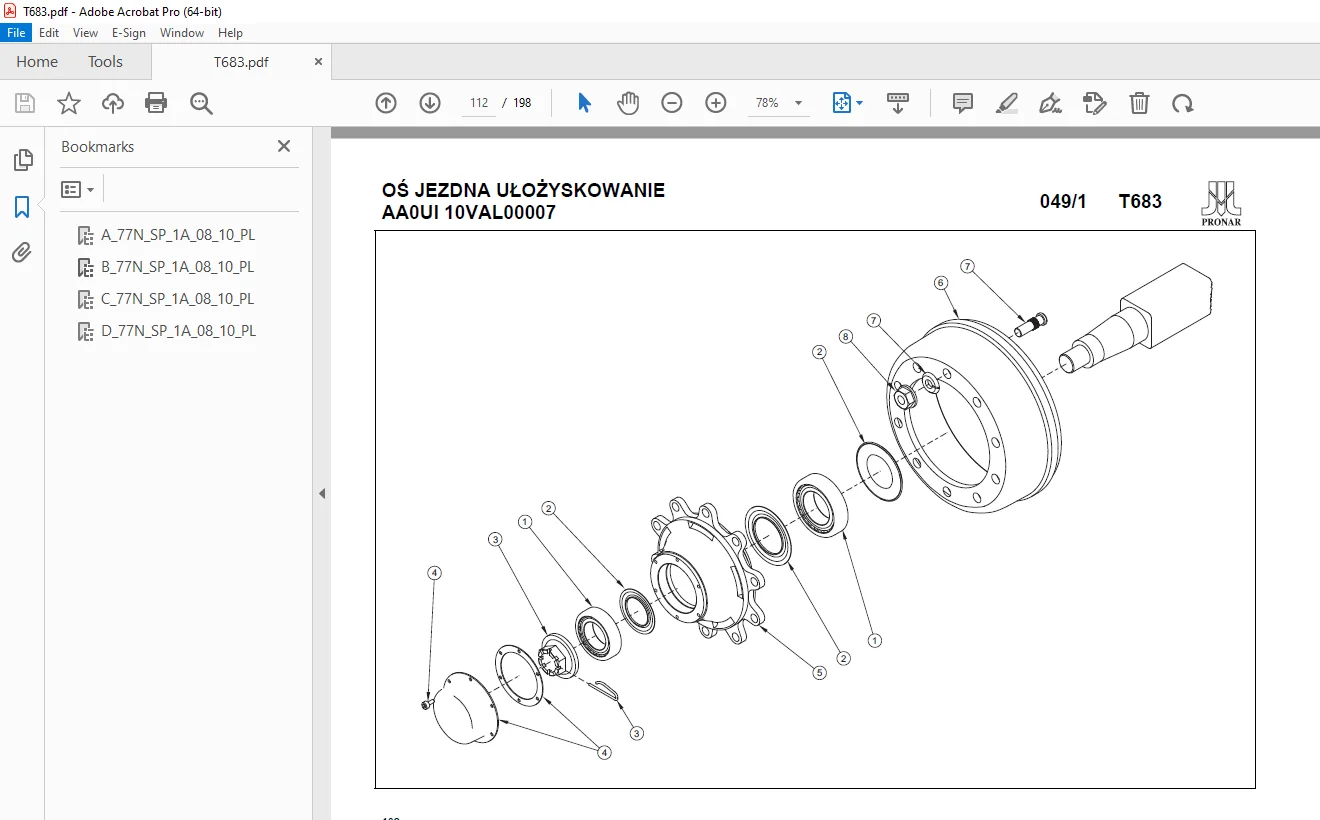Switch to the Tools tab
Viewport: 1320px width, 820px height.
(x=105, y=61)
